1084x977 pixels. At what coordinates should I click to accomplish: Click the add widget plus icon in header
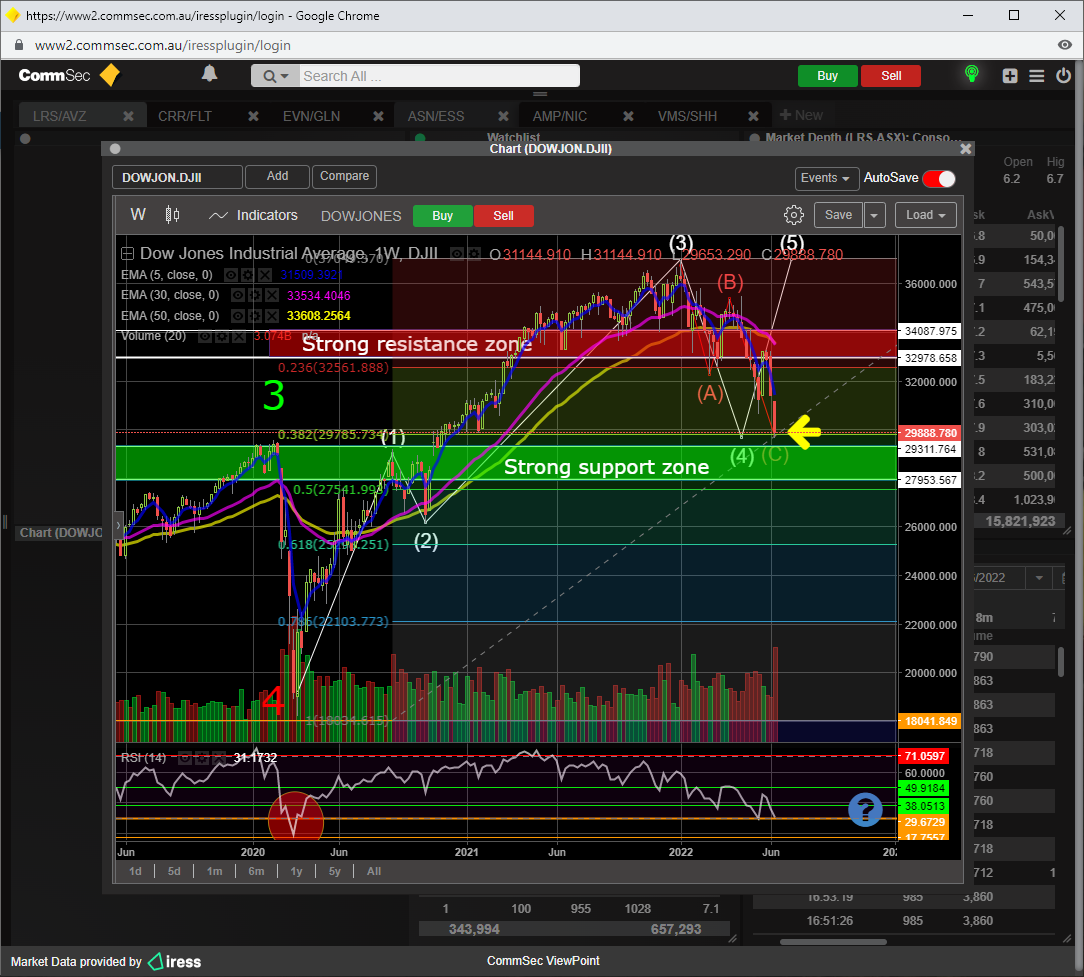coord(1010,75)
